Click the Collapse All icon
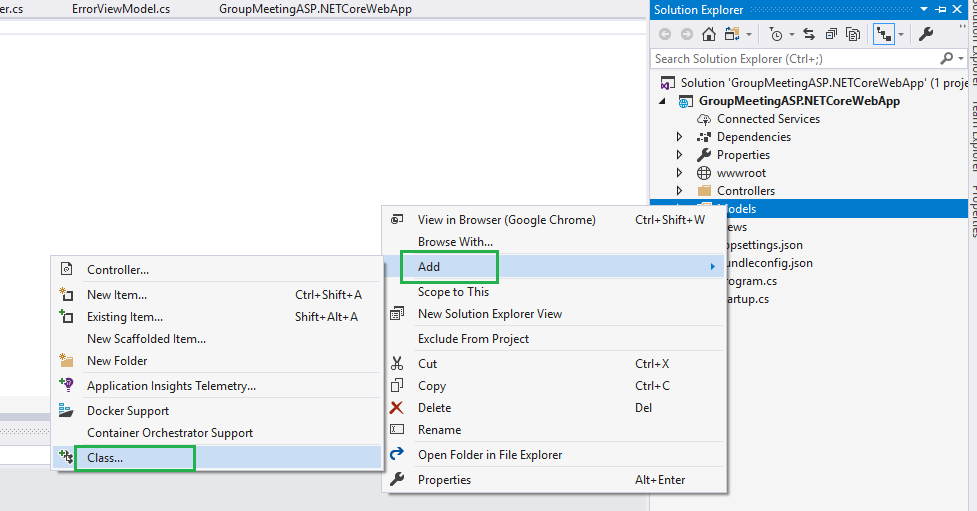The height and width of the screenshot is (511, 977). [831, 34]
